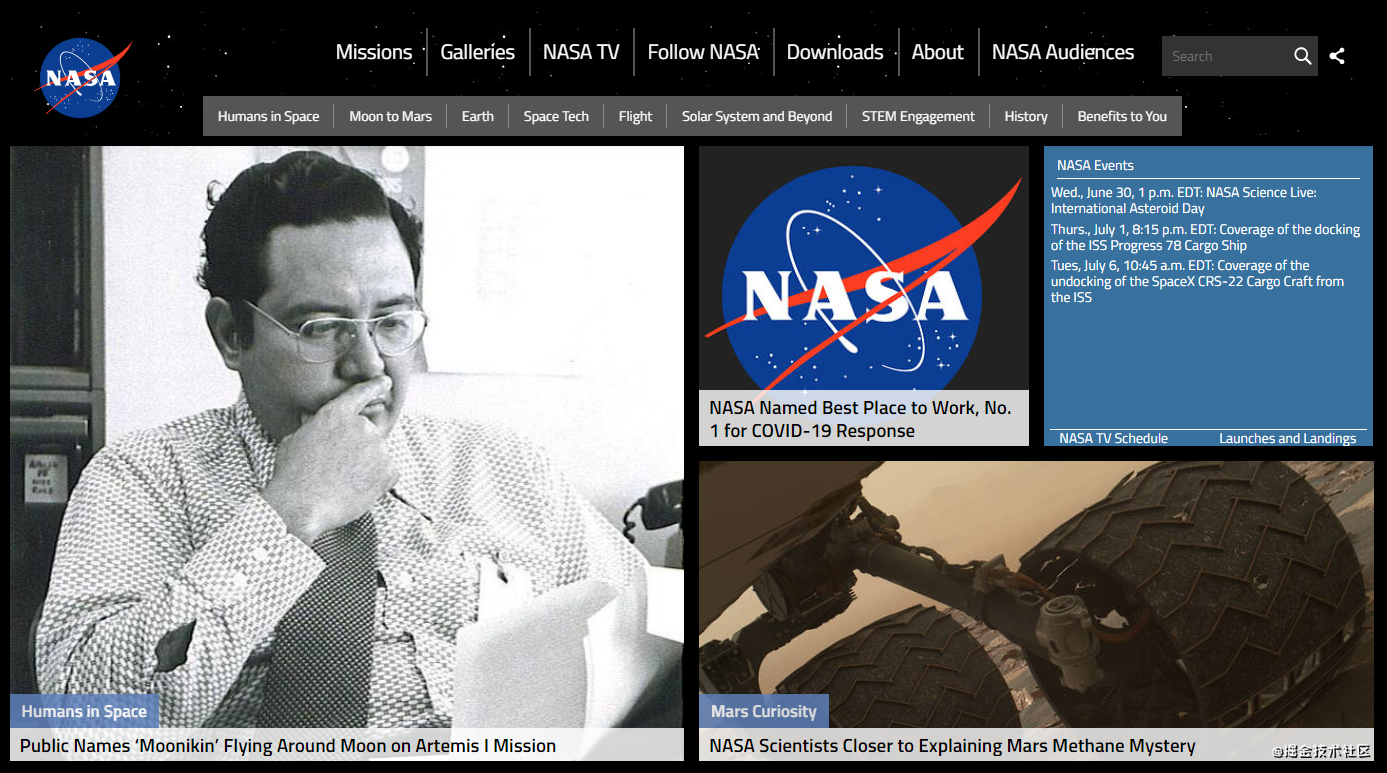Image resolution: width=1387 pixels, height=773 pixels.
Task: Open the NASA Audiences menu
Action: 1063,52
